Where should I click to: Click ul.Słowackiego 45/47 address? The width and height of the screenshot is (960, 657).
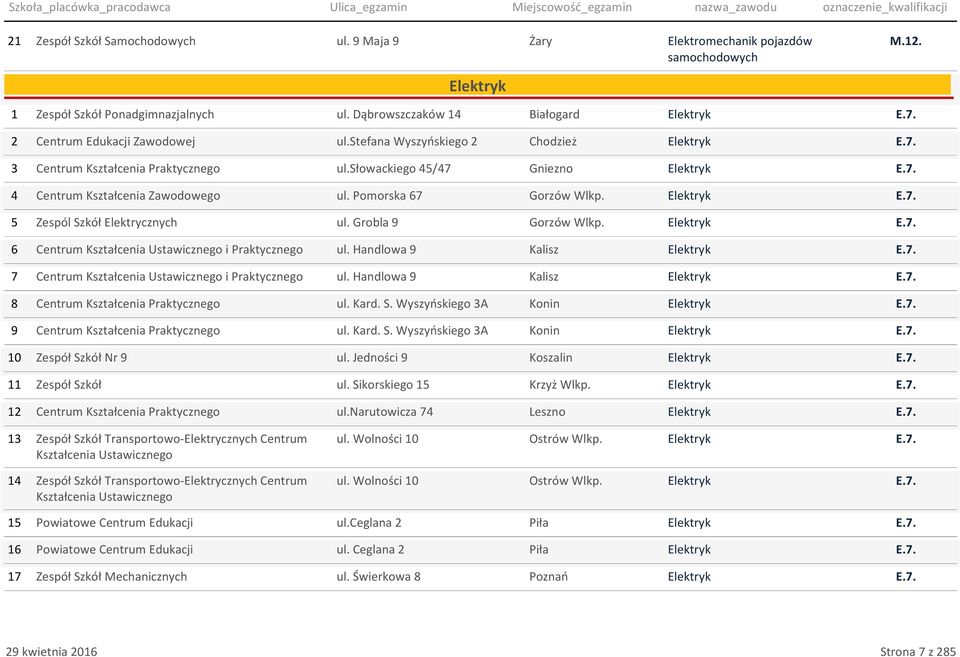pyautogui.click(x=393, y=168)
